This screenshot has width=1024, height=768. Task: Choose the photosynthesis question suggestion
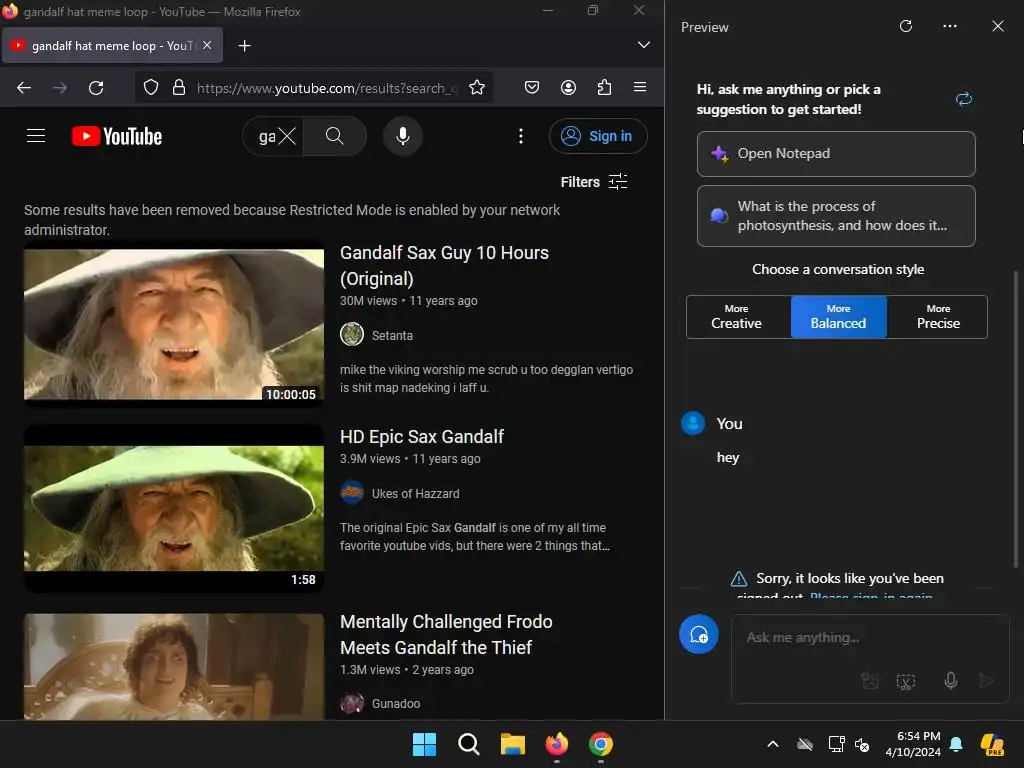(836, 216)
